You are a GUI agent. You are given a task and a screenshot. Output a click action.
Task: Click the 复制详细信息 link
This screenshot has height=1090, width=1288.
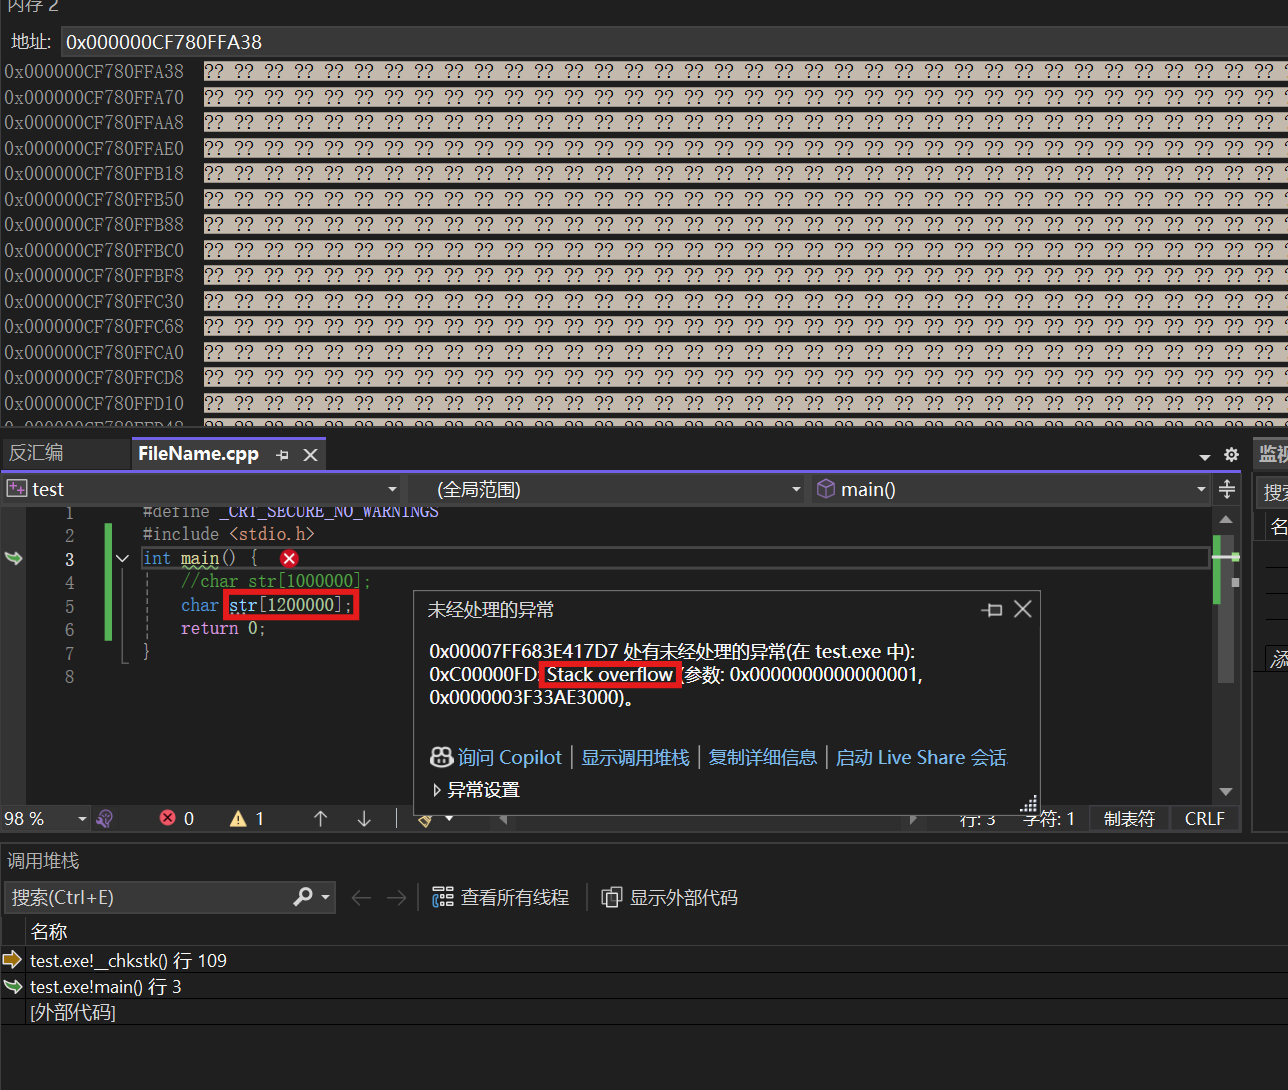tap(762, 758)
